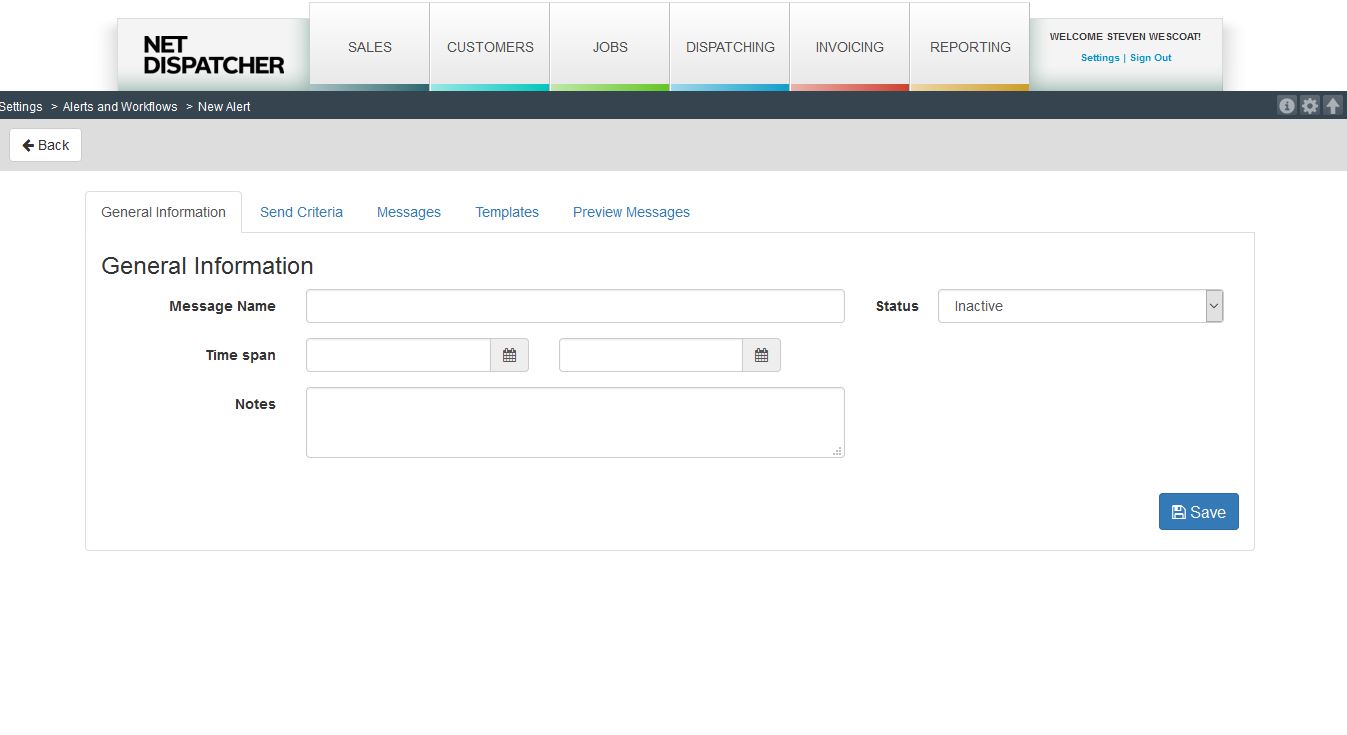Click the Net Dispatcher logo
The image size is (1347, 735).
(x=214, y=55)
